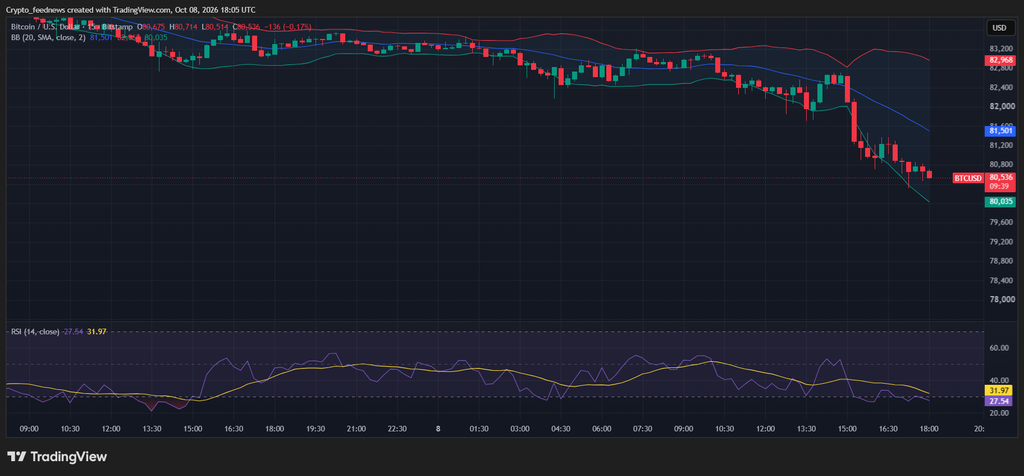Click the 82,000 price axis label

[x=1001, y=106]
